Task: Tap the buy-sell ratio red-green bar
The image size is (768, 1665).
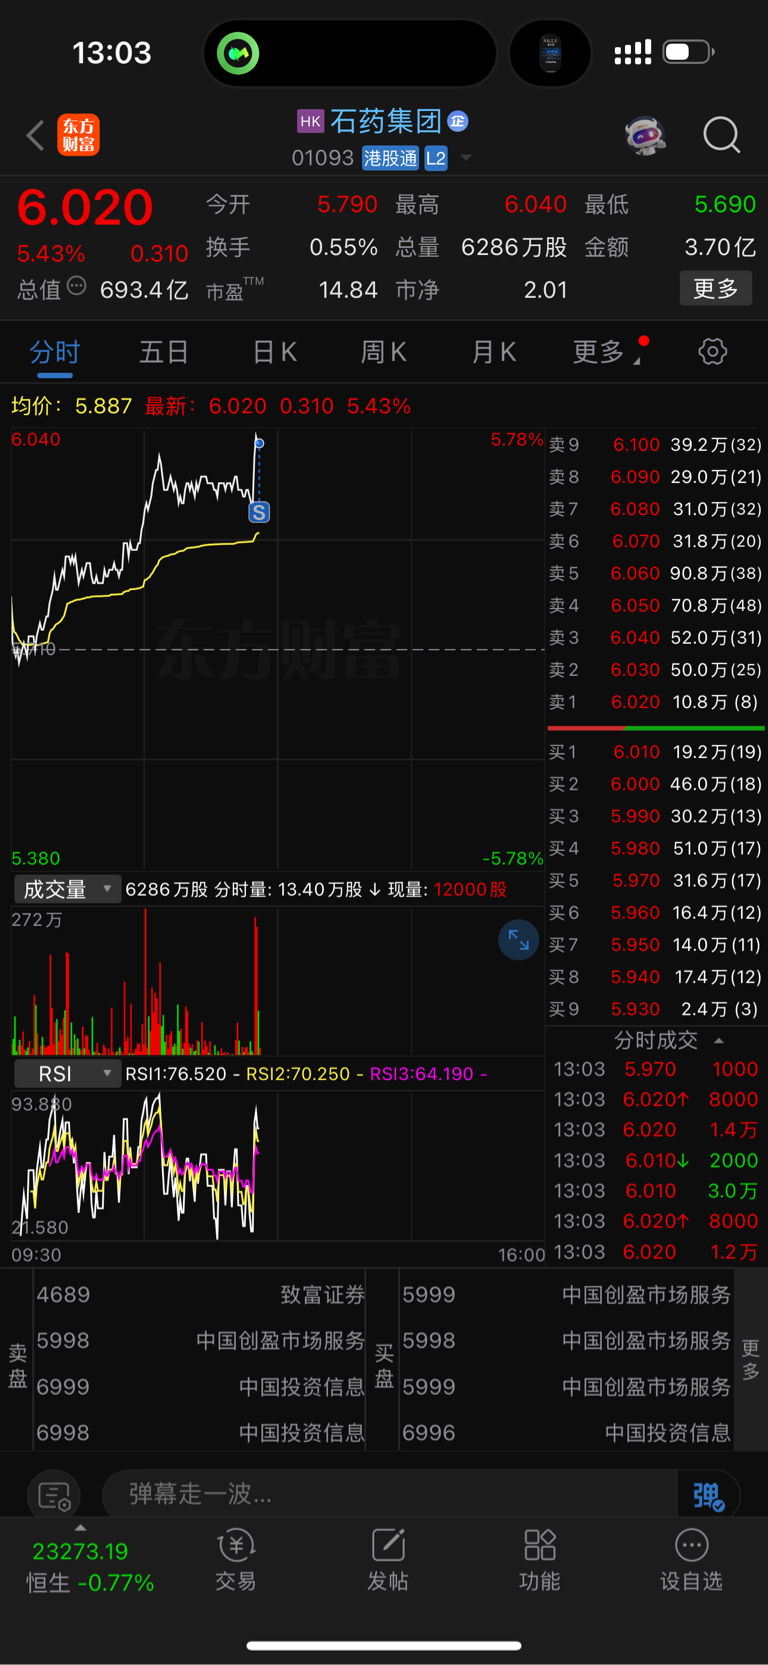Action: pos(656,728)
